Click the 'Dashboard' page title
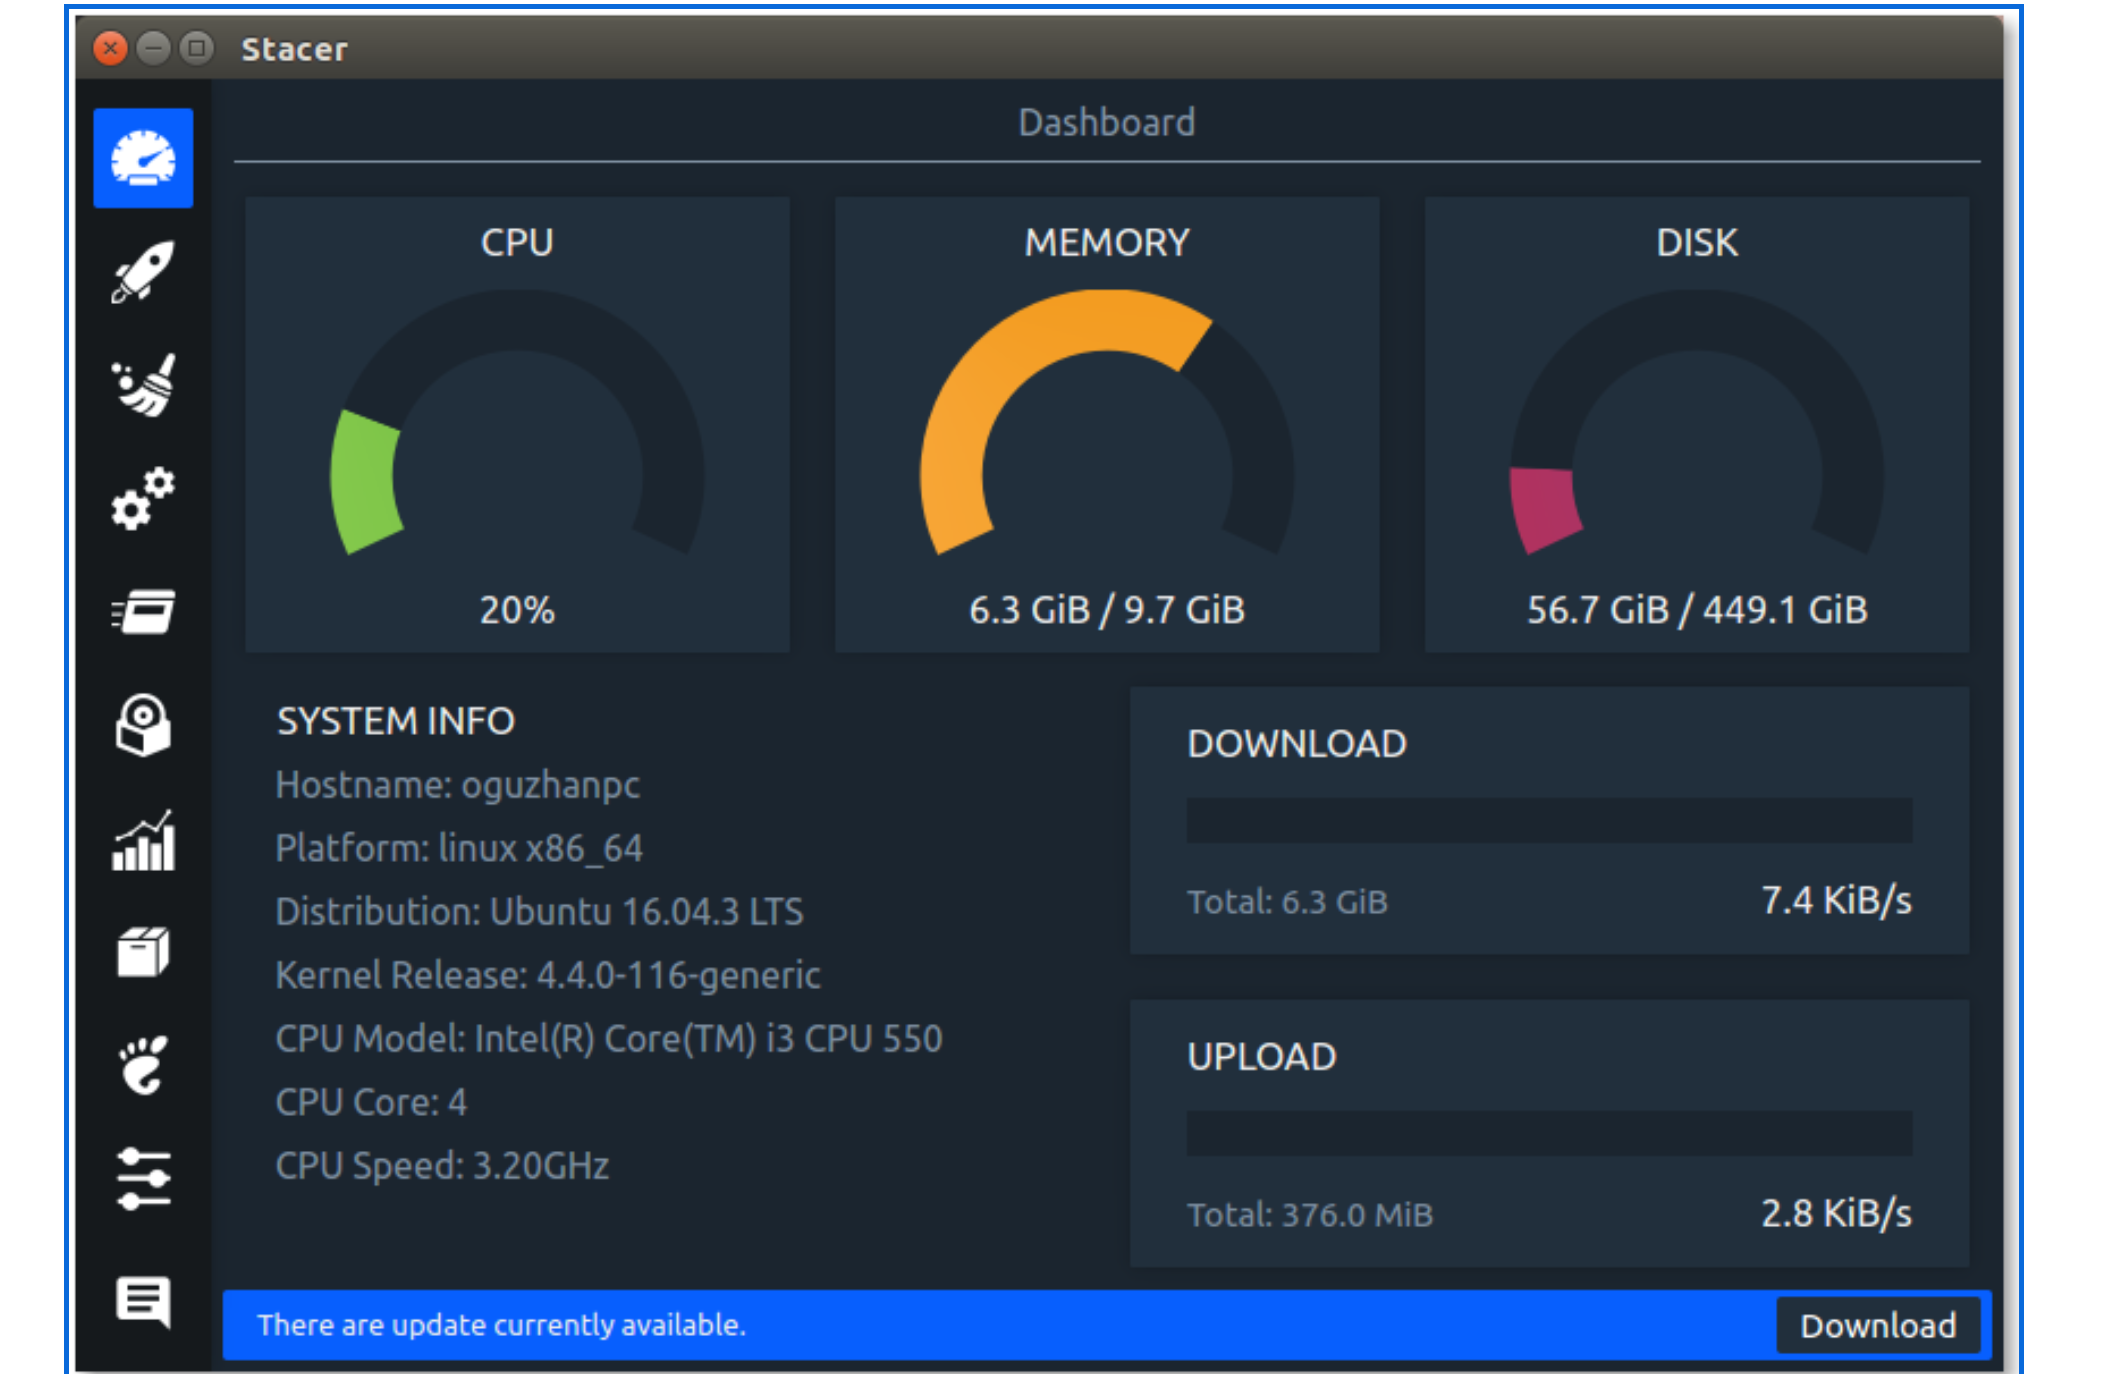Image resolution: width=2125 pixels, height=1374 pixels. pos(1107,122)
